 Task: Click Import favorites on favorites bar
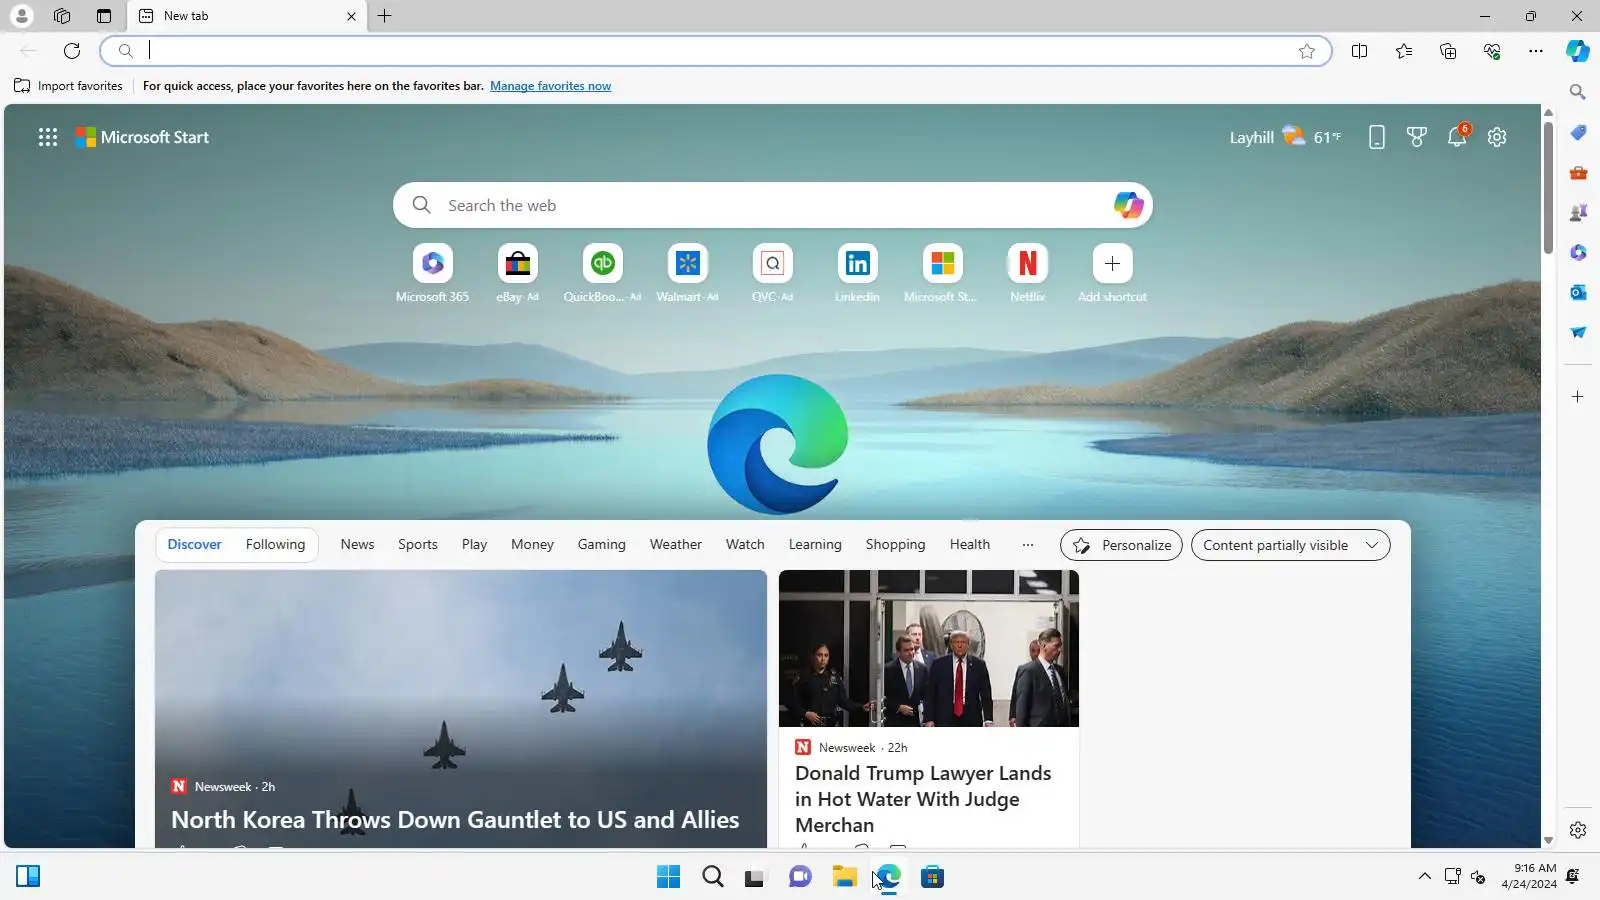click(68, 86)
